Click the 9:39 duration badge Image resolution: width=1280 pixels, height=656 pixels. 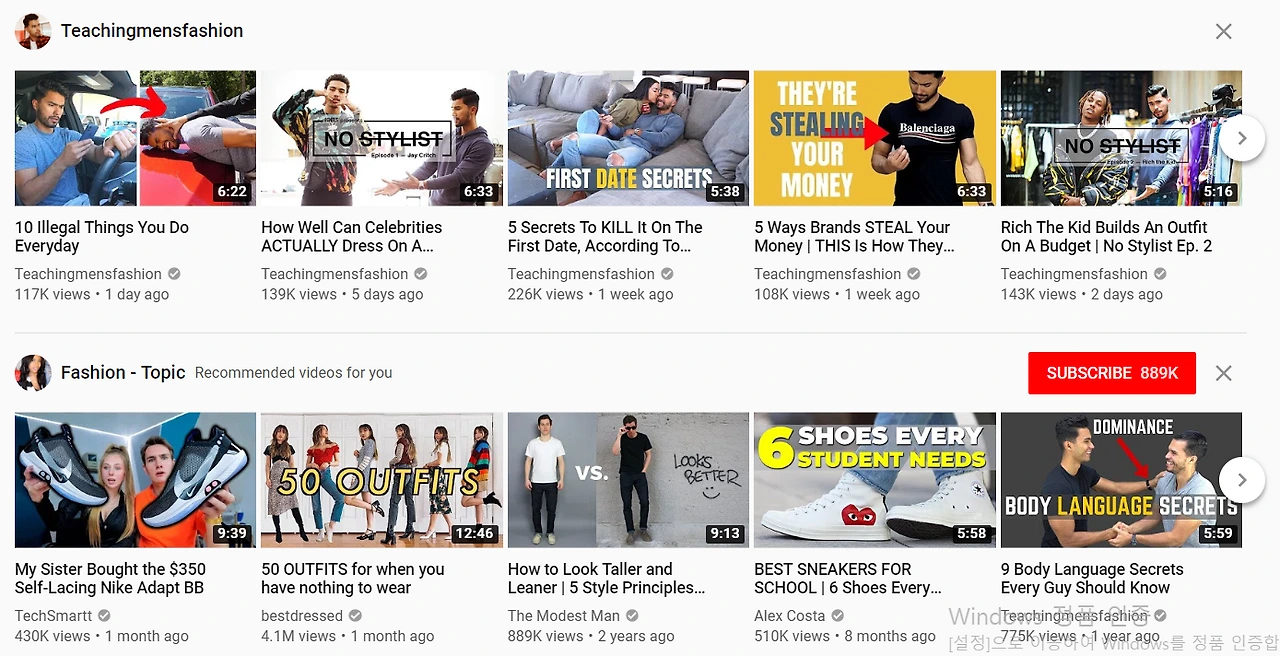pyautogui.click(x=232, y=534)
